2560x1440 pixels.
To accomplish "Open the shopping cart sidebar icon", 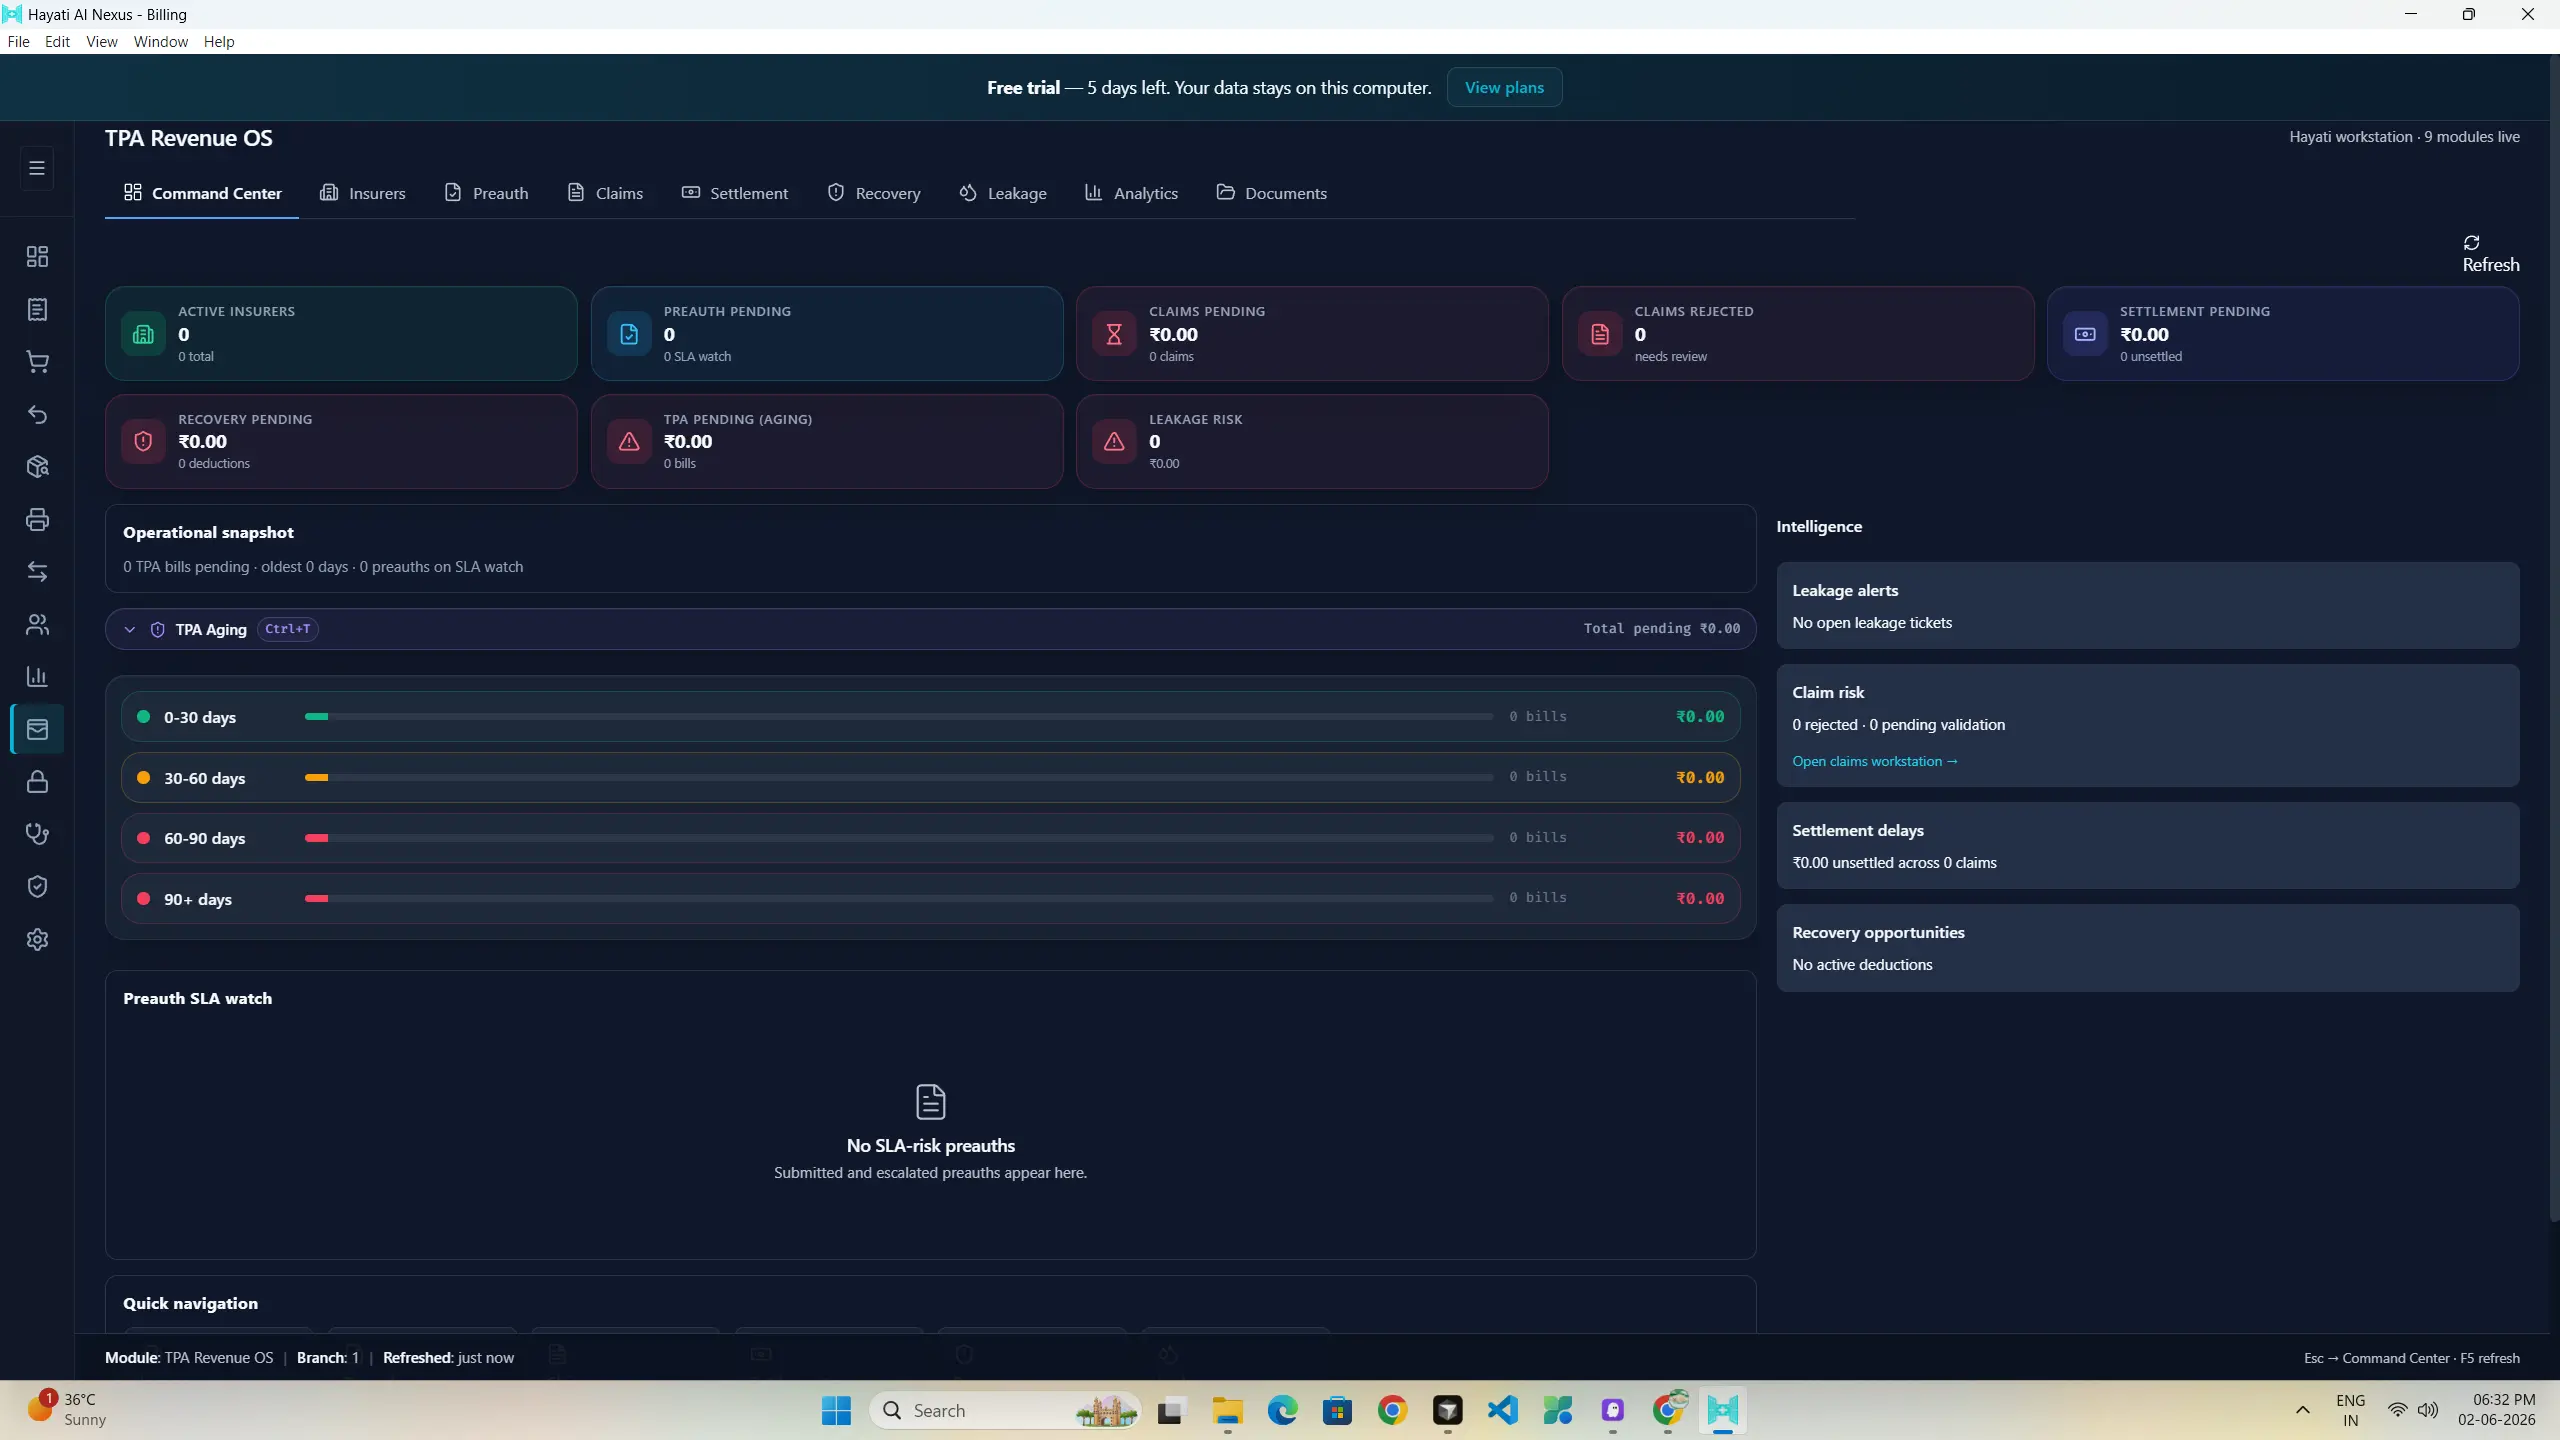I will pos(37,362).
